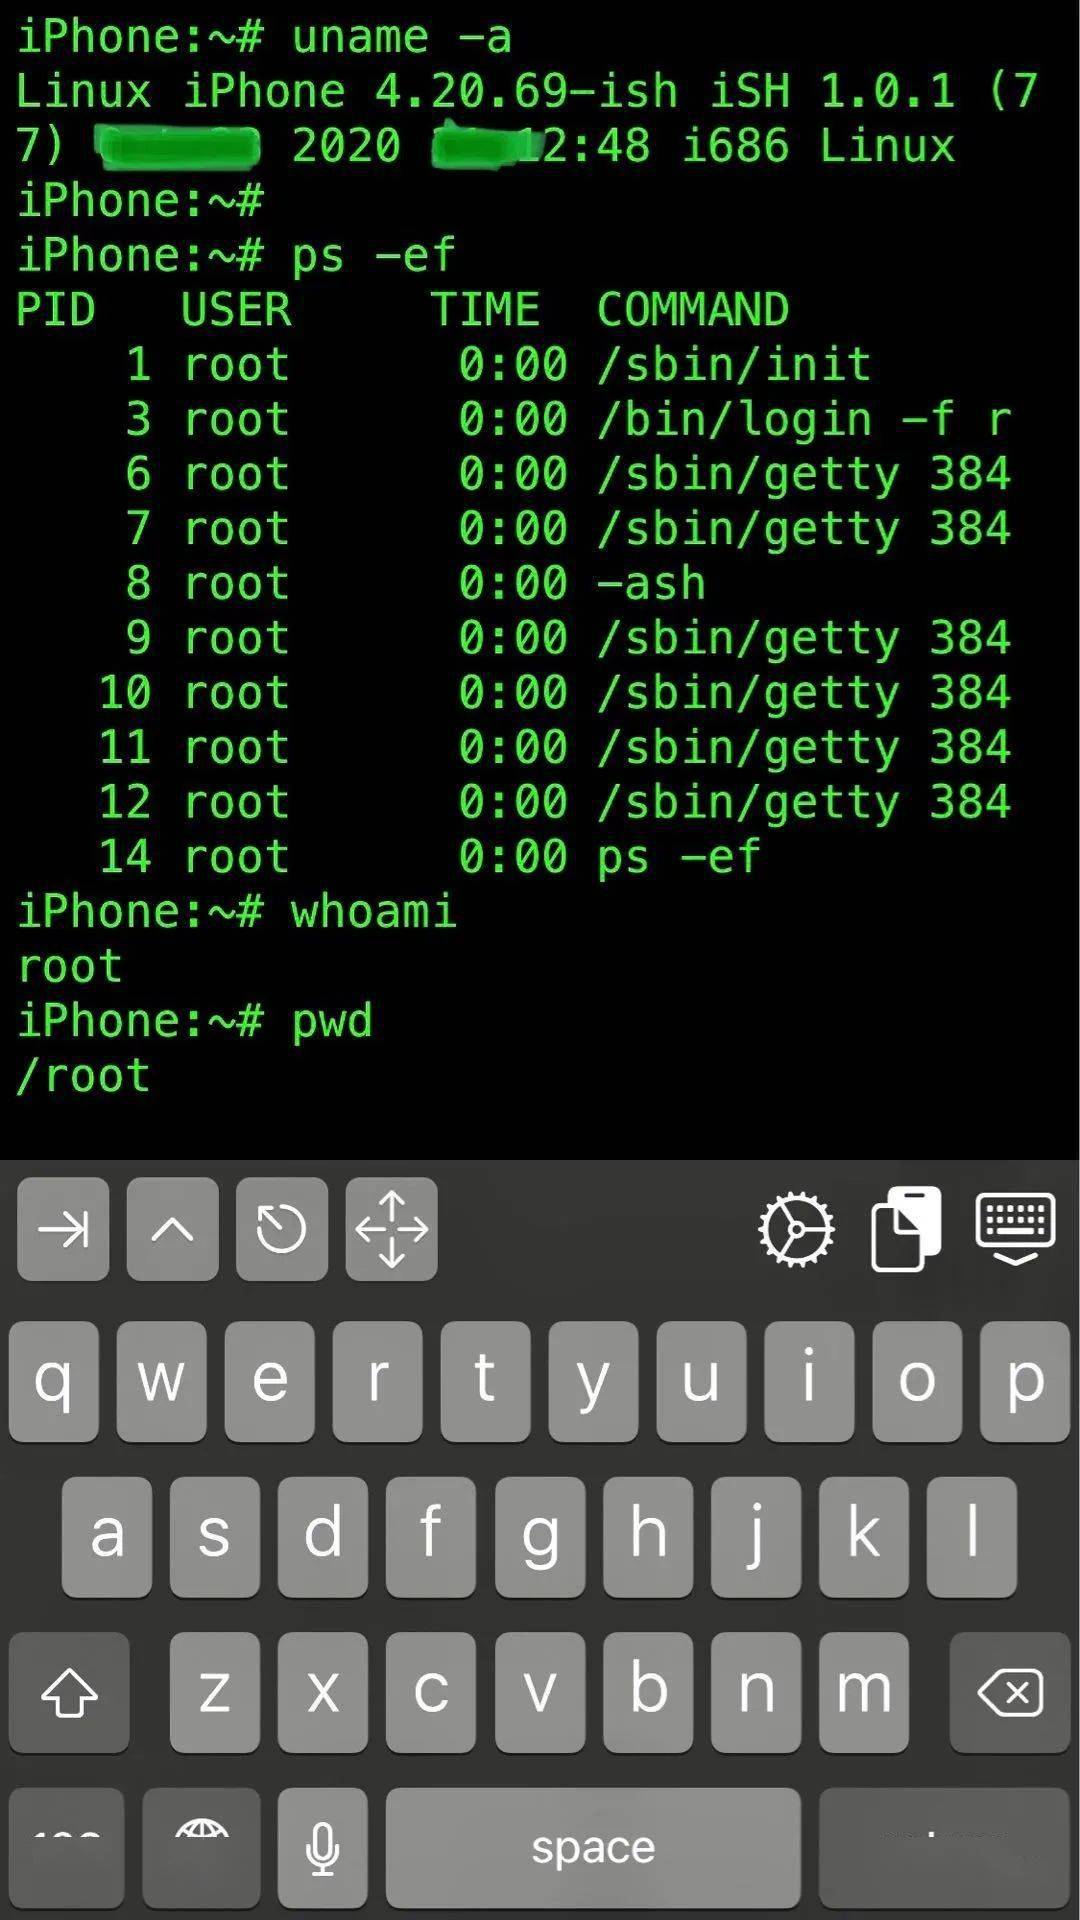Tap the return key
The image size is (1080, 1920).
(x=944, y=1848)
